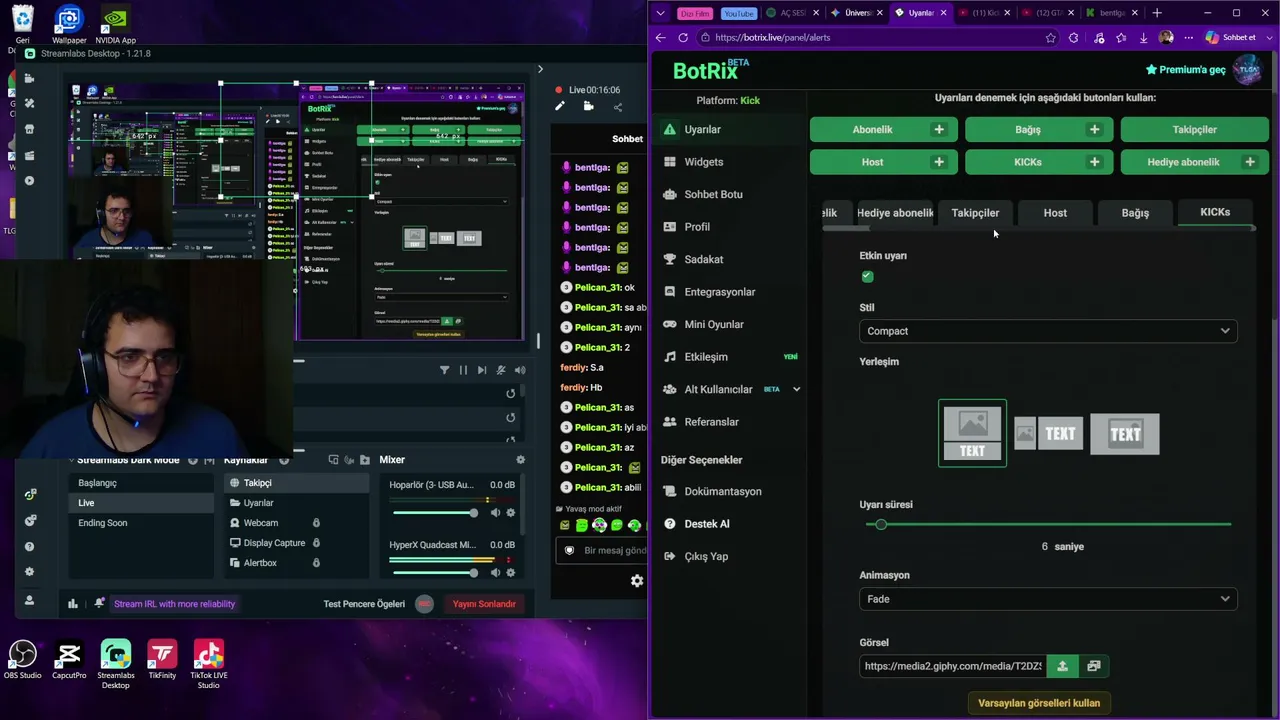
Task: Click the upload image icon beside Görsel field
Action: (x=1062, y=666)
